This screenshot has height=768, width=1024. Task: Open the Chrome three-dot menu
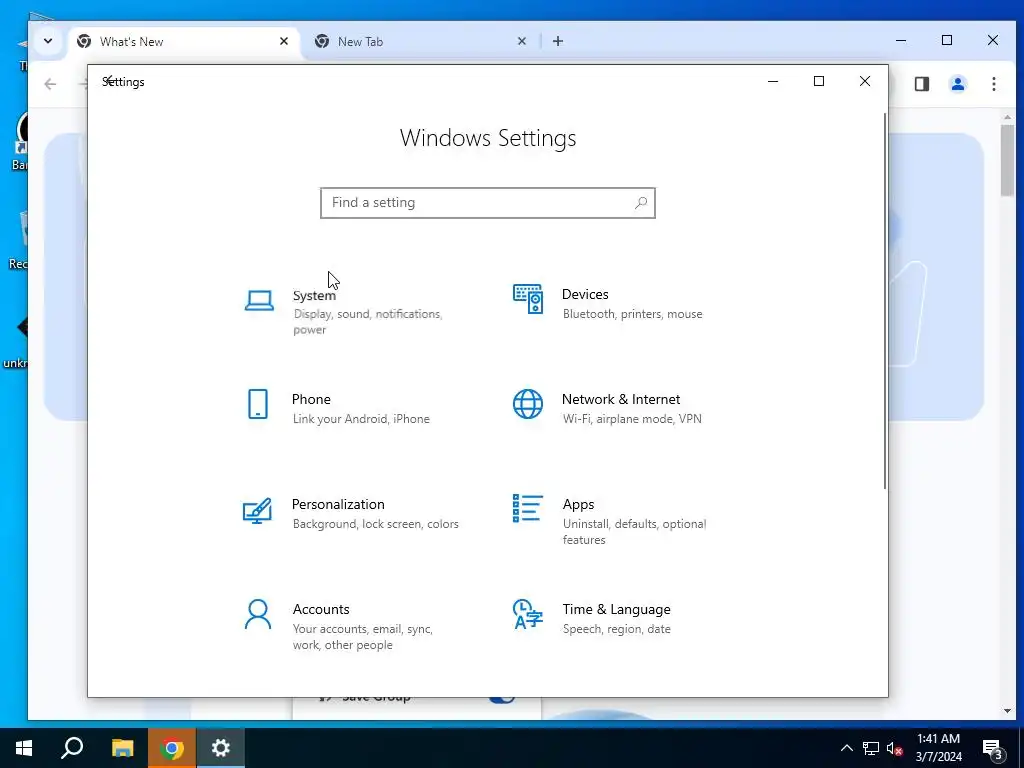click(x=993, y=84)
